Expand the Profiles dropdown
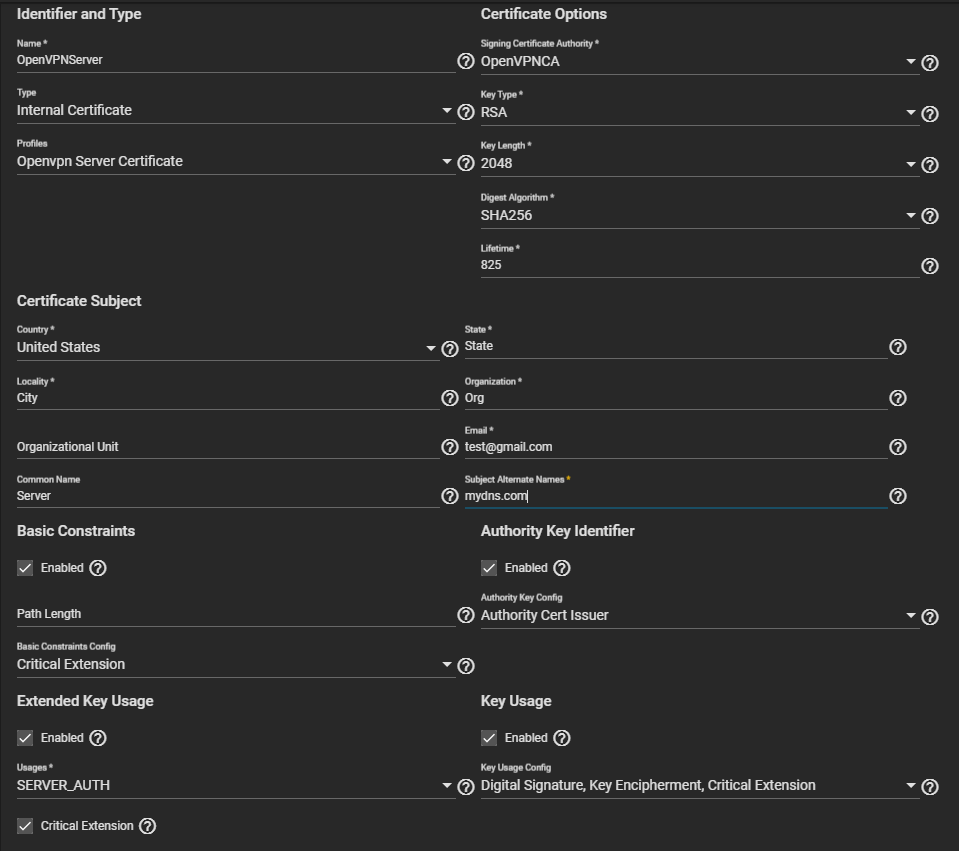The image size is (959, 851). (x=235, y=162)
